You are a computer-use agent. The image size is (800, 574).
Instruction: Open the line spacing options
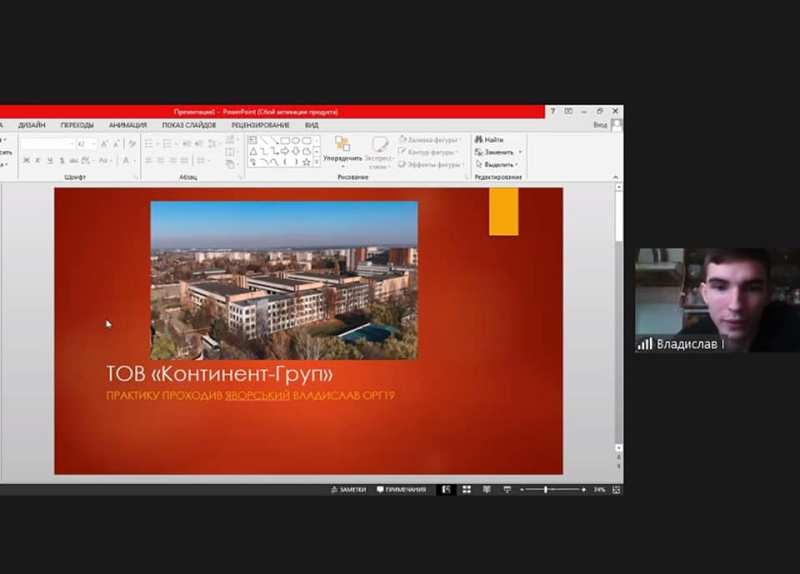coord(213,144)
